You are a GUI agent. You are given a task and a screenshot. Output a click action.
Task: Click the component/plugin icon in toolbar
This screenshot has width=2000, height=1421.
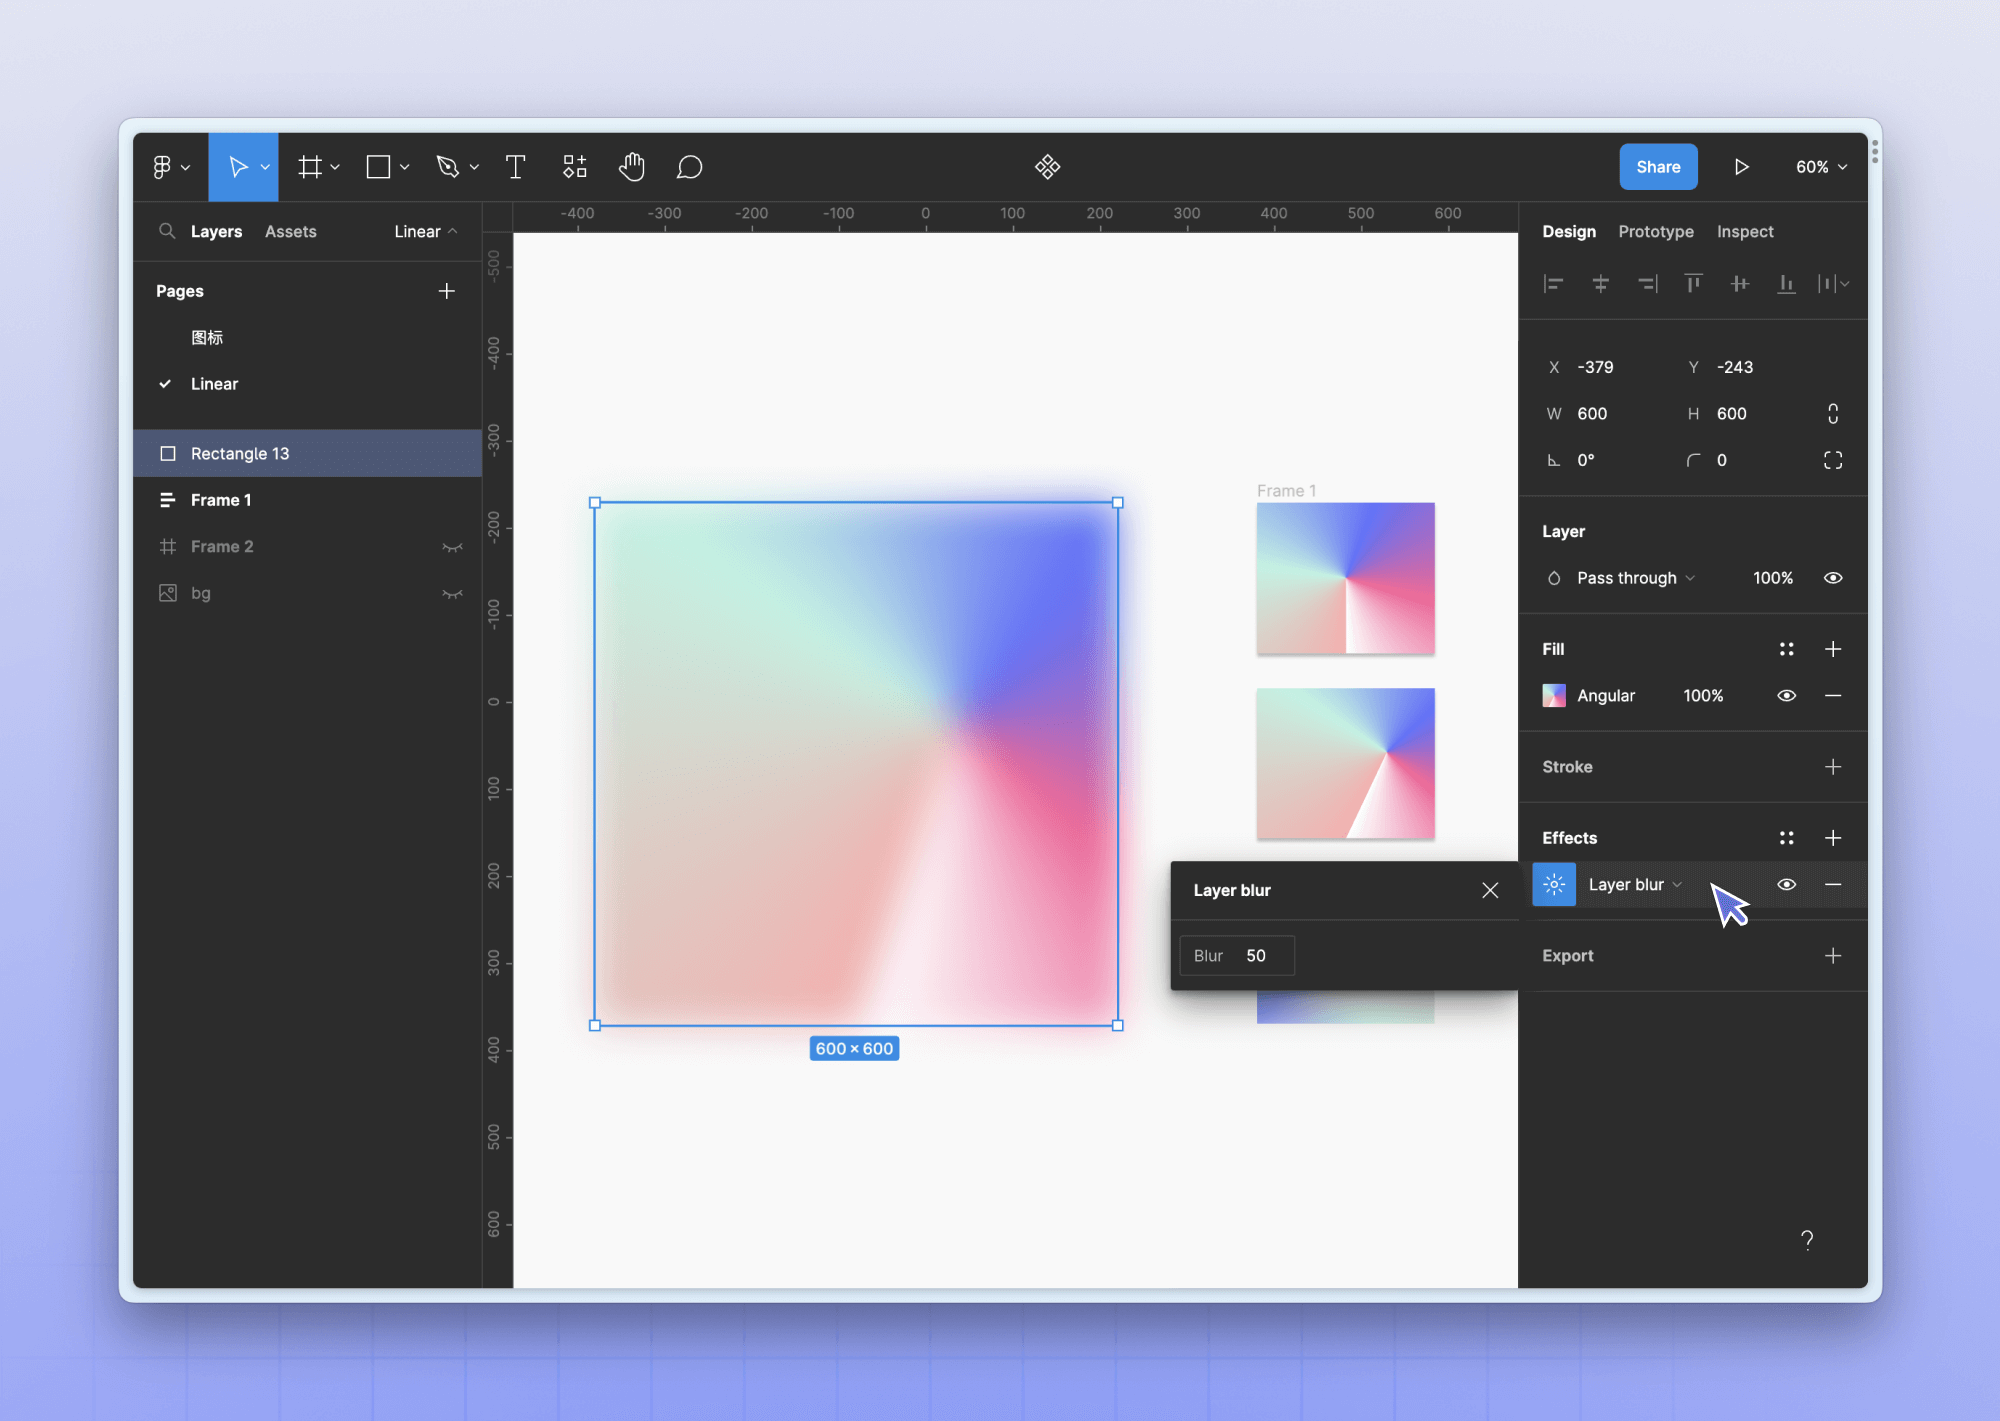(x=1048, y=166)
